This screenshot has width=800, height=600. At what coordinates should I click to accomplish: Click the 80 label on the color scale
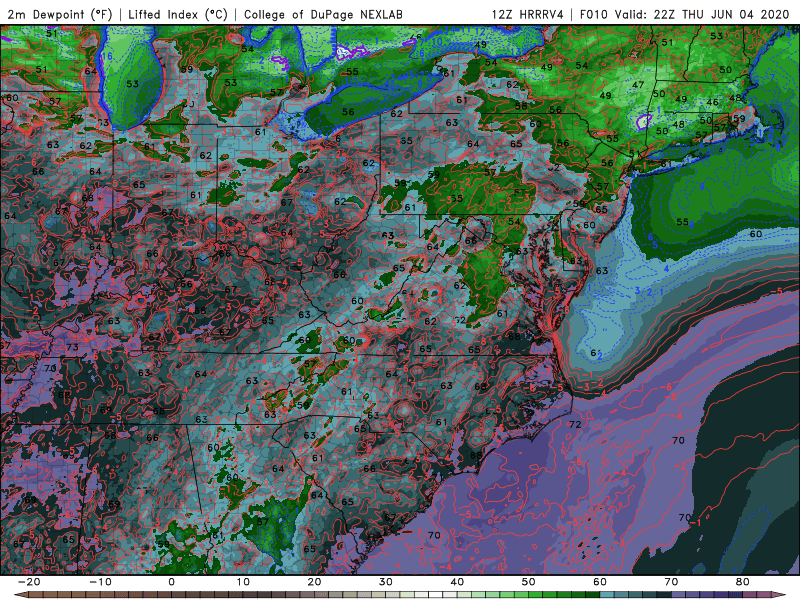click(x=743, y=582)
